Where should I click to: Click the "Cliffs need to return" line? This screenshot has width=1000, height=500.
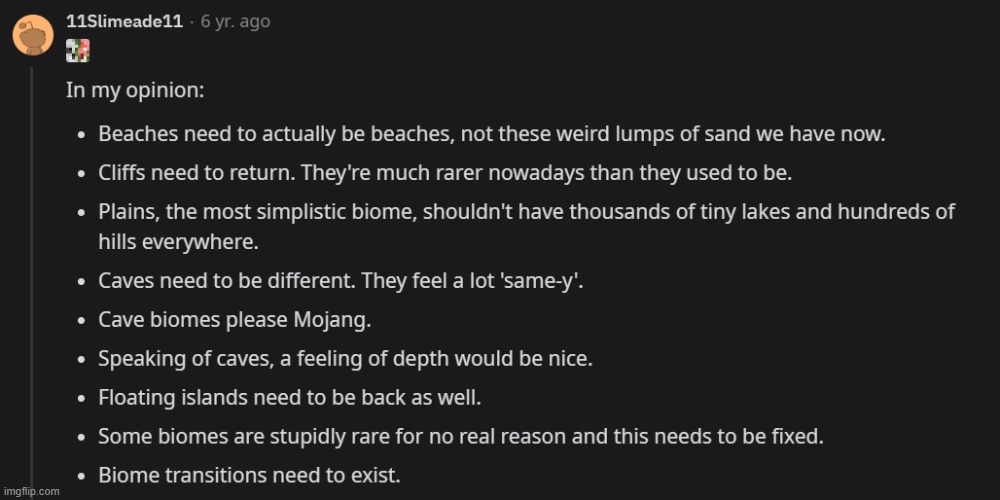point(444,172)
